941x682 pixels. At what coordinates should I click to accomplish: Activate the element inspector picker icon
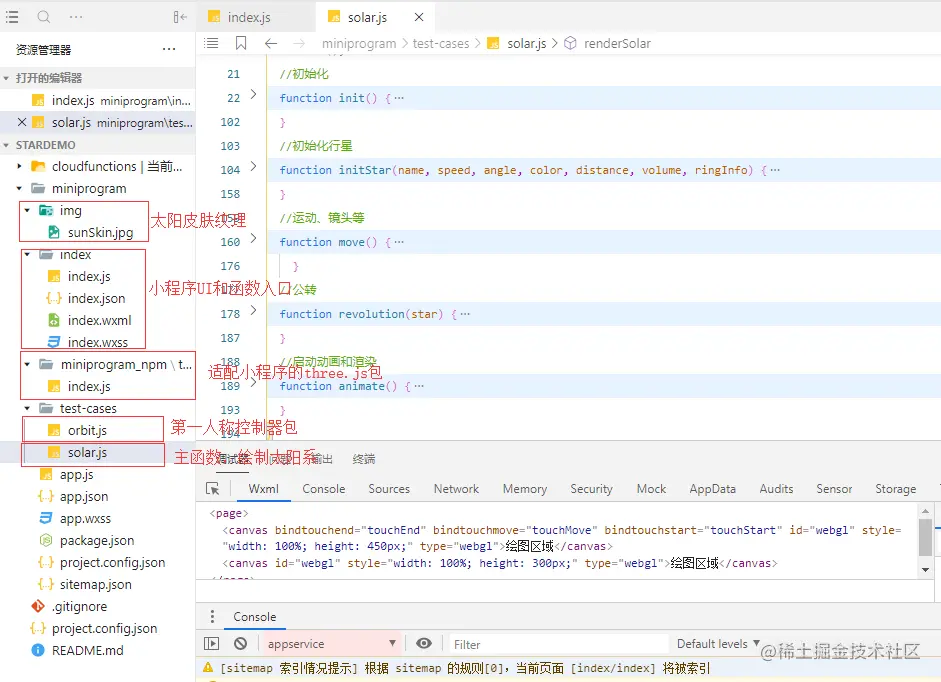click(x=213, y=489)
